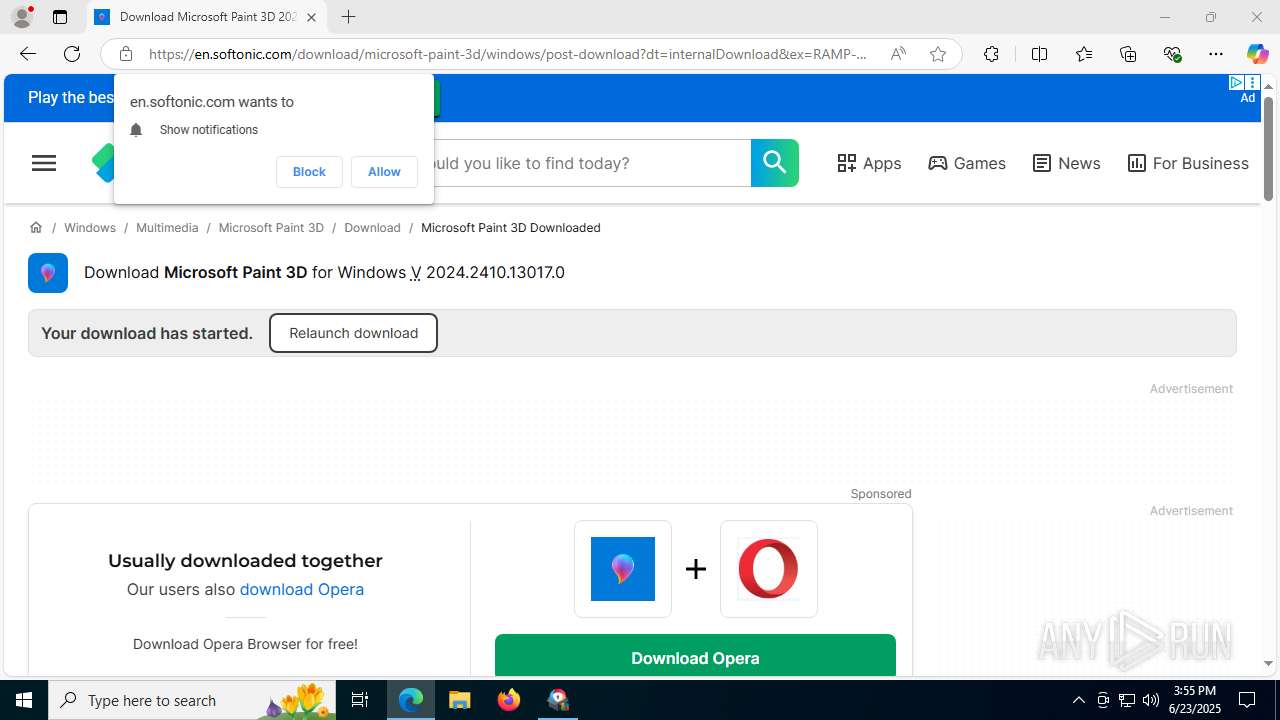Click the Opera logo thumbnail
1280x720 pixels.
769,569
